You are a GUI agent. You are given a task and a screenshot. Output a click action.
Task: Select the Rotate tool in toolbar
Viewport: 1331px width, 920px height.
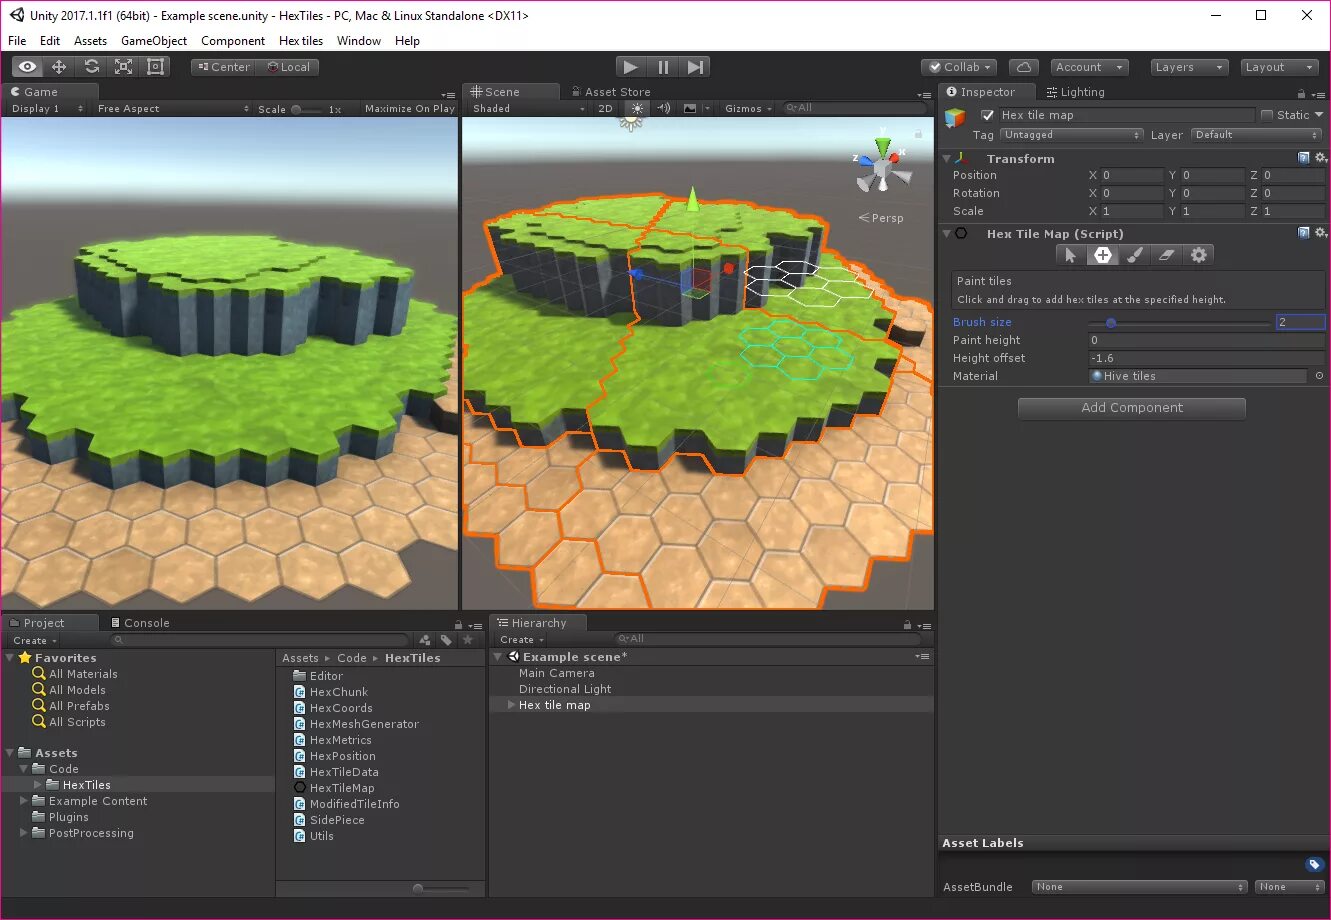click(x=91, y=67)
